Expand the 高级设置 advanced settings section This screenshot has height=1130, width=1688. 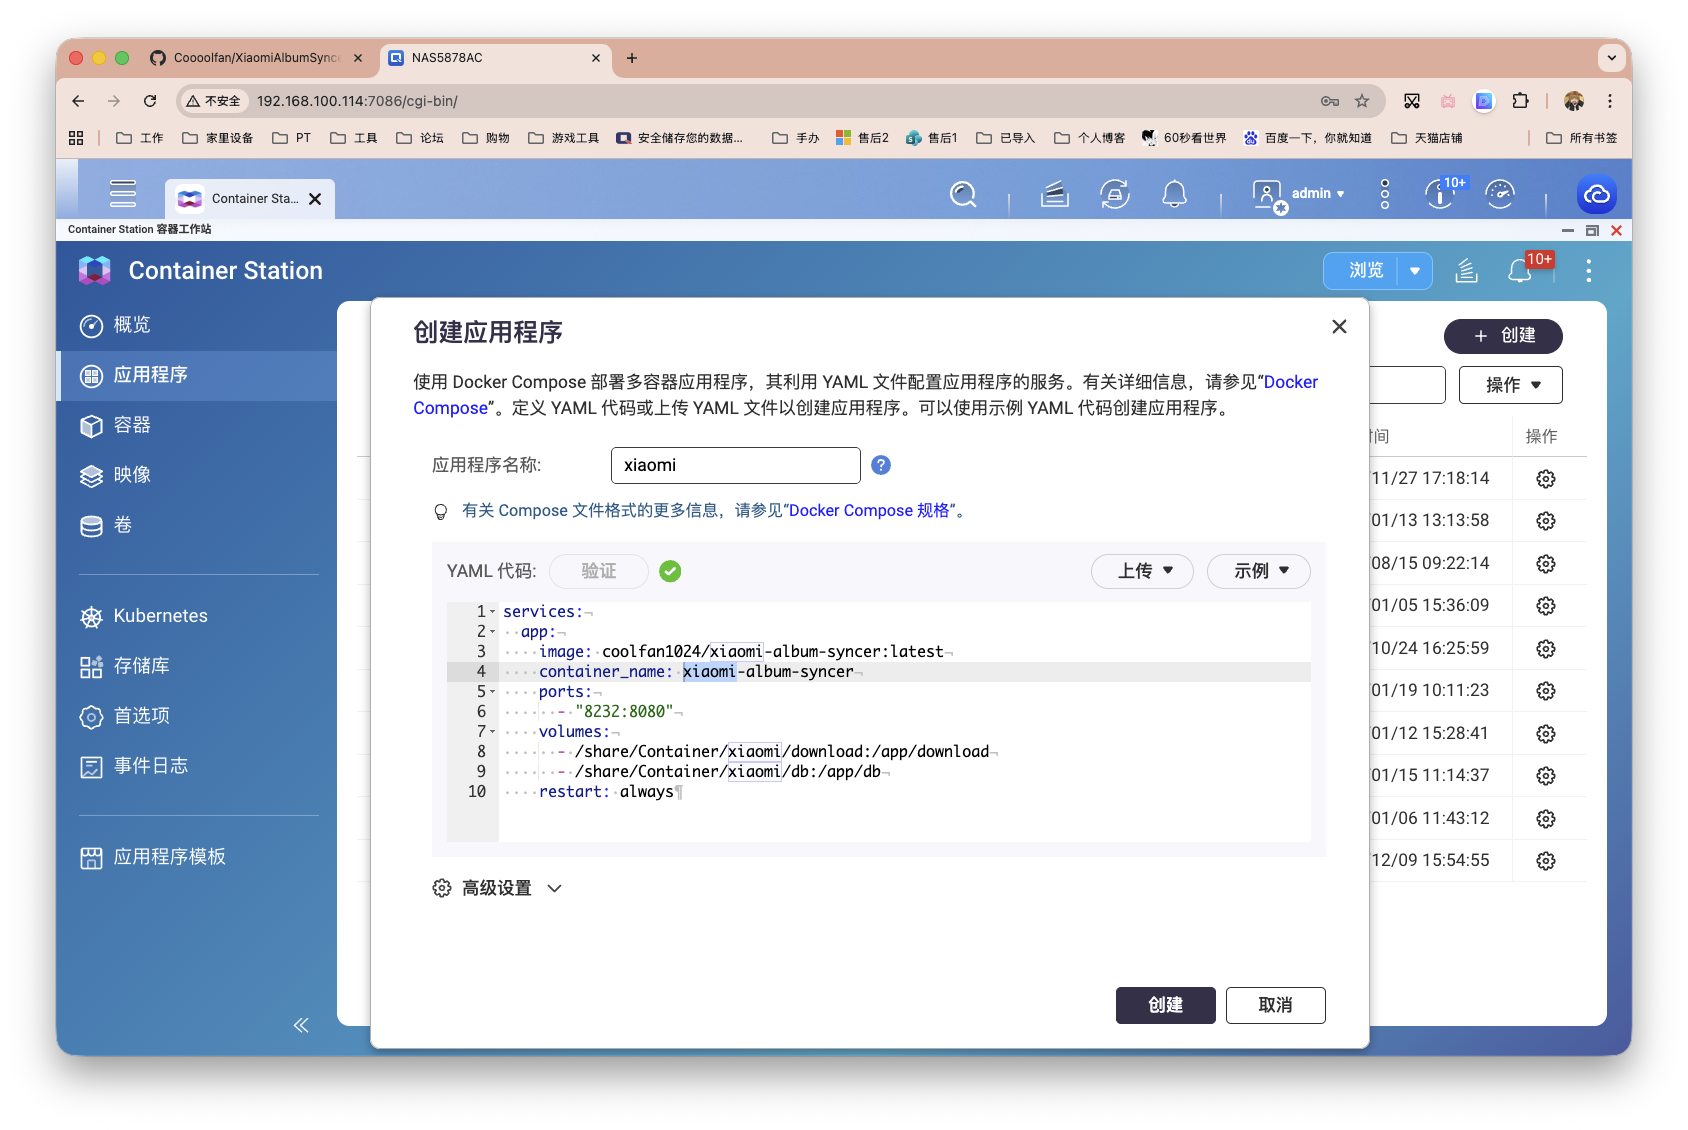click(497, 887)
